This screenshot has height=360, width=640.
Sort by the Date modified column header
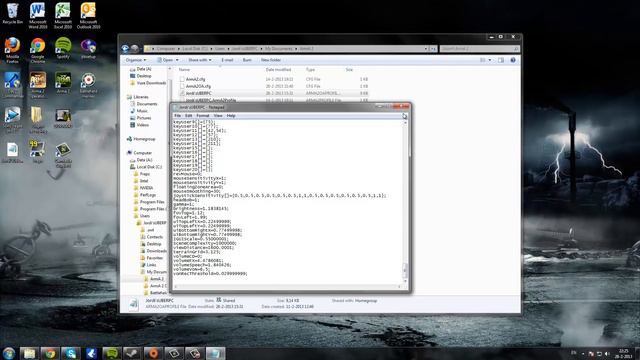pyautogui.click(x=278, y=70)
